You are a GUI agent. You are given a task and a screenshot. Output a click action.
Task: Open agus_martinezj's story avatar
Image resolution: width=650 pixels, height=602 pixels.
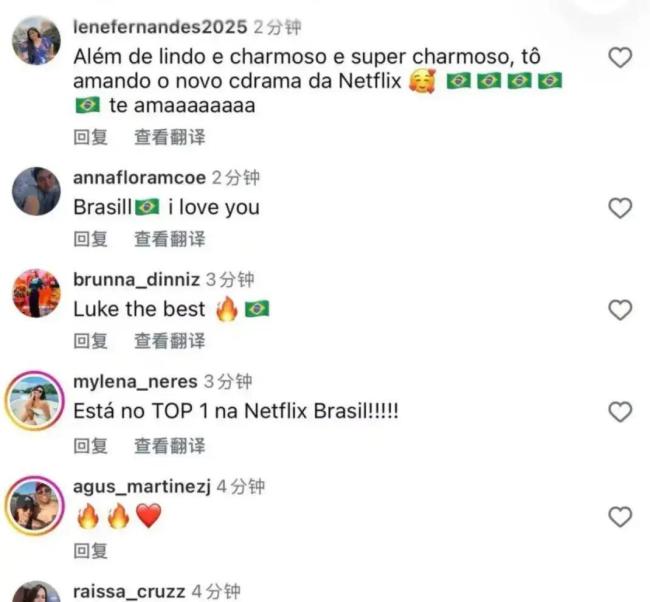tap(35, 505)
